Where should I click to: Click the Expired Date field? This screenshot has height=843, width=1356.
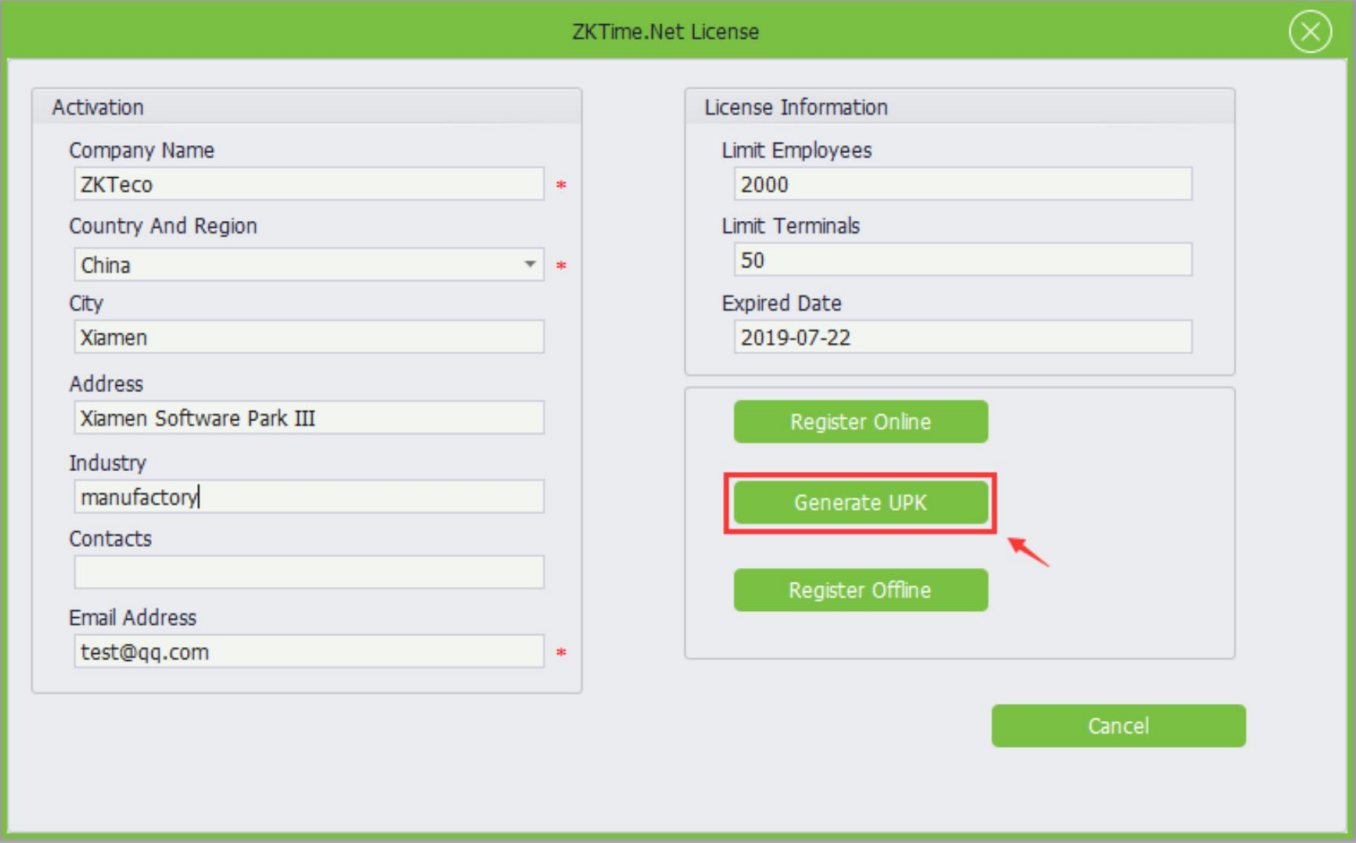(x=962, y=337)
